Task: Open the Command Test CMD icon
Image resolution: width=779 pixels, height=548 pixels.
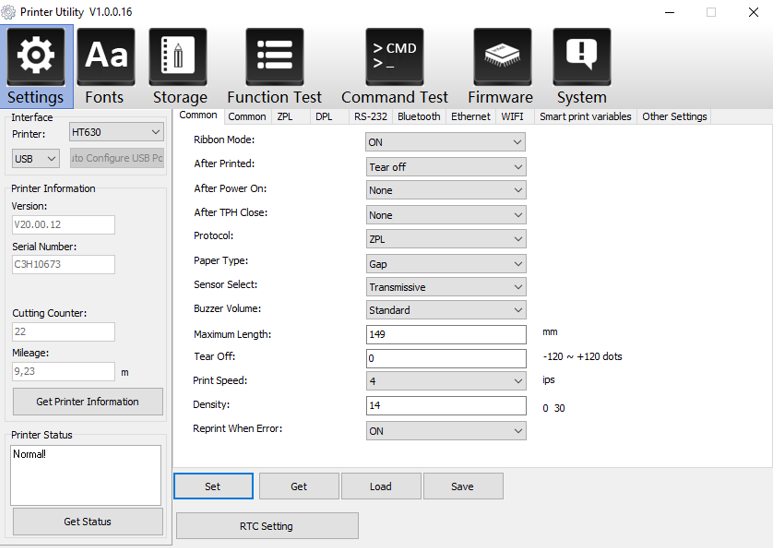Action: 394,58
